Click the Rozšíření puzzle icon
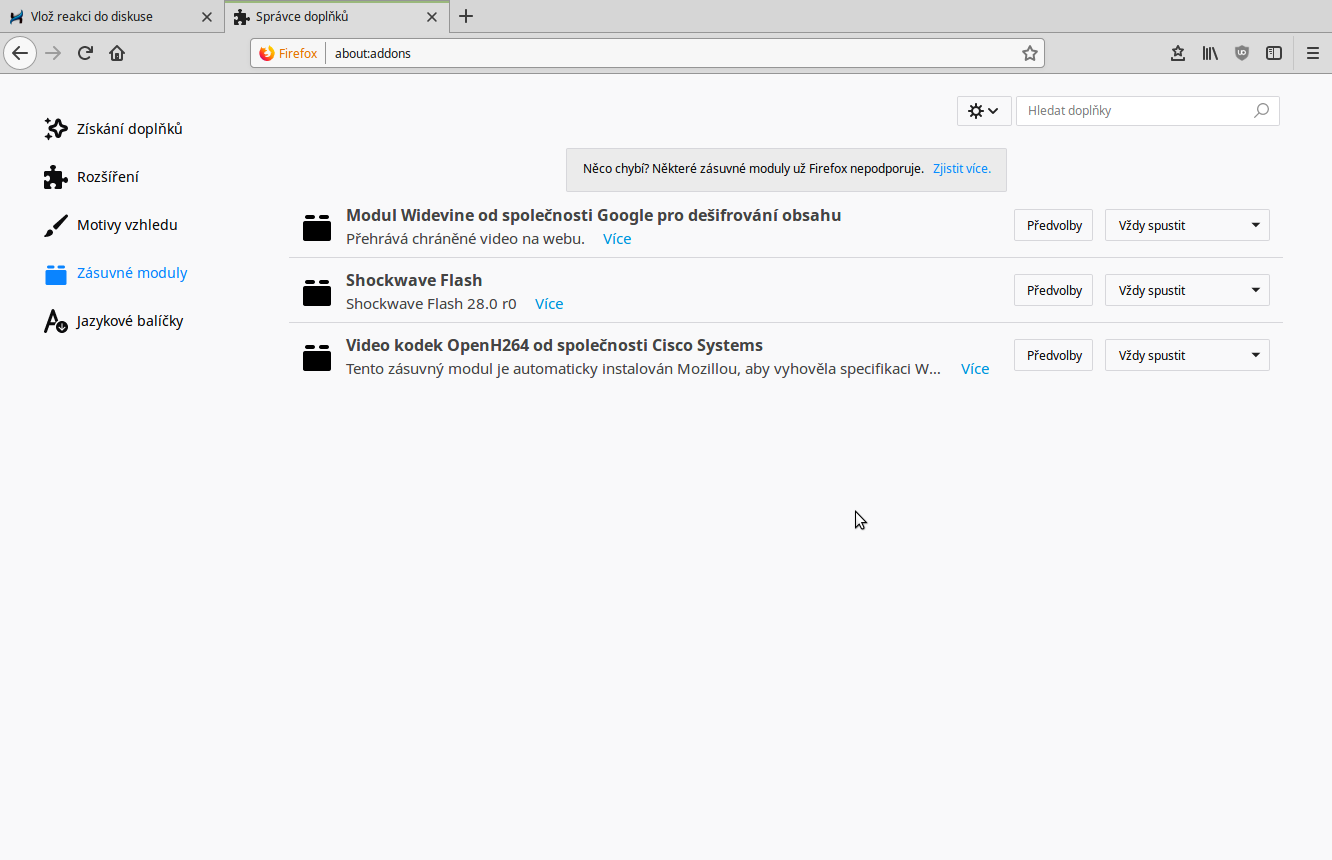Viewport: 1332px width, 860px height. [x=56, y=177]
